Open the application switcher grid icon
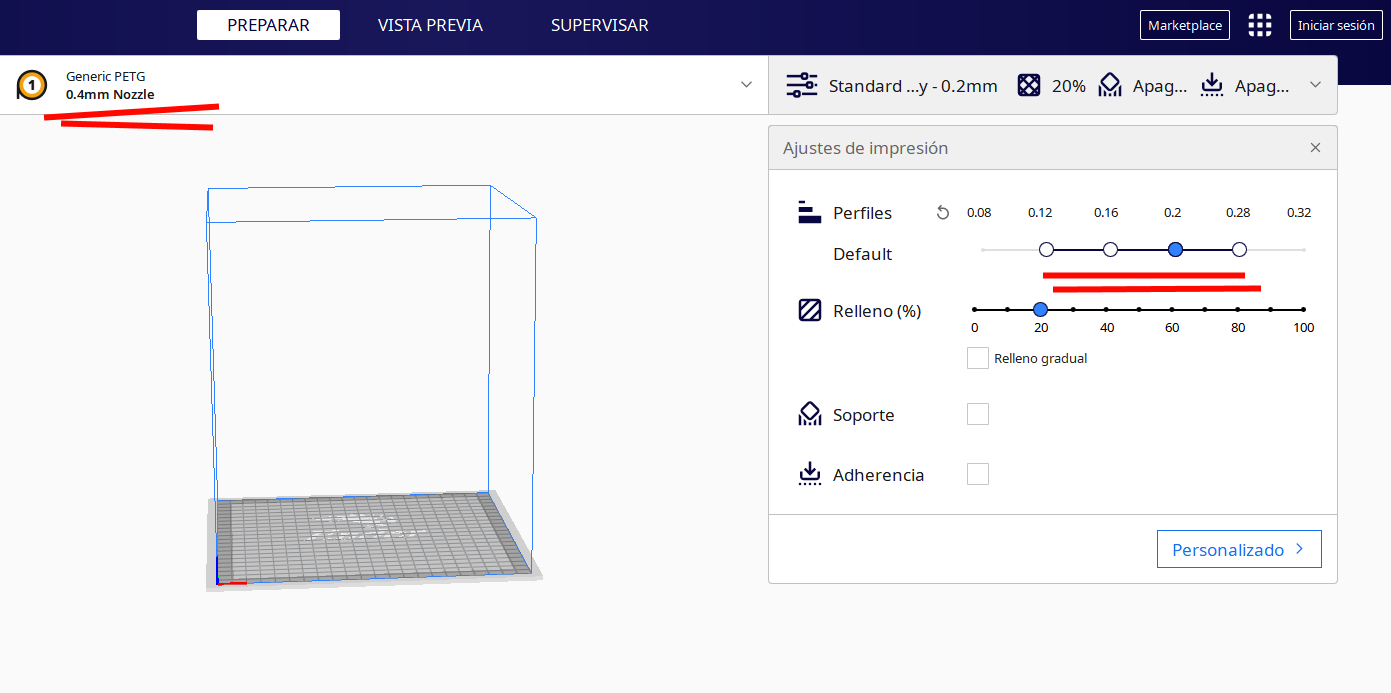 [1260, 26]
